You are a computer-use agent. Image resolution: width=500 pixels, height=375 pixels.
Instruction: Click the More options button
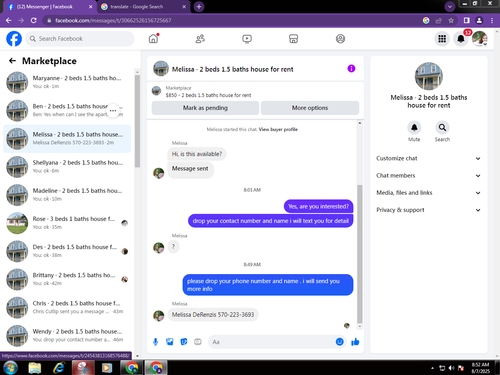[310, 108]
